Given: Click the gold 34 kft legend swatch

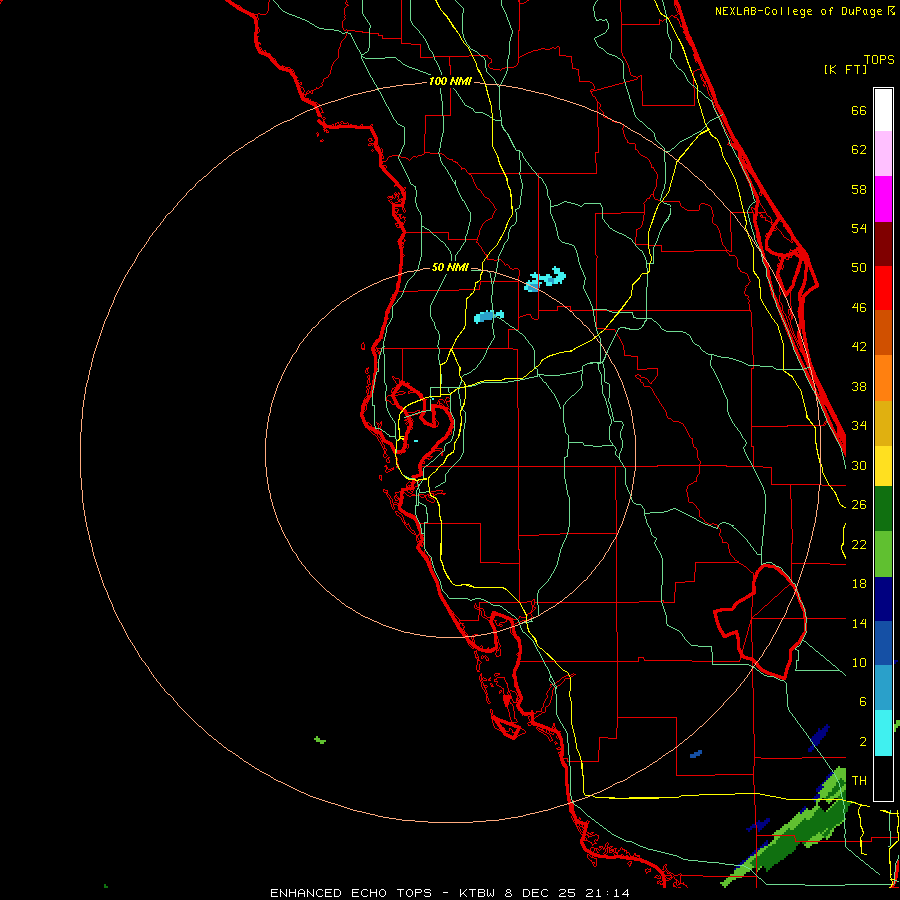Looking at the screenshot, I should (883, 423).
